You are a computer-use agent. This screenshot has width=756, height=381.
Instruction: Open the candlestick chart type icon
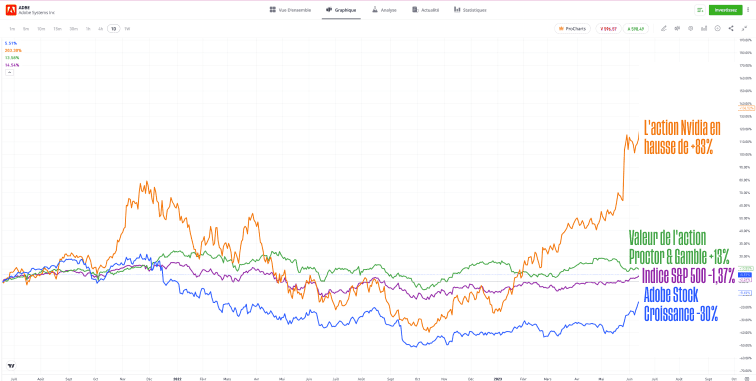pyautogui.click(x=677, y=28)
